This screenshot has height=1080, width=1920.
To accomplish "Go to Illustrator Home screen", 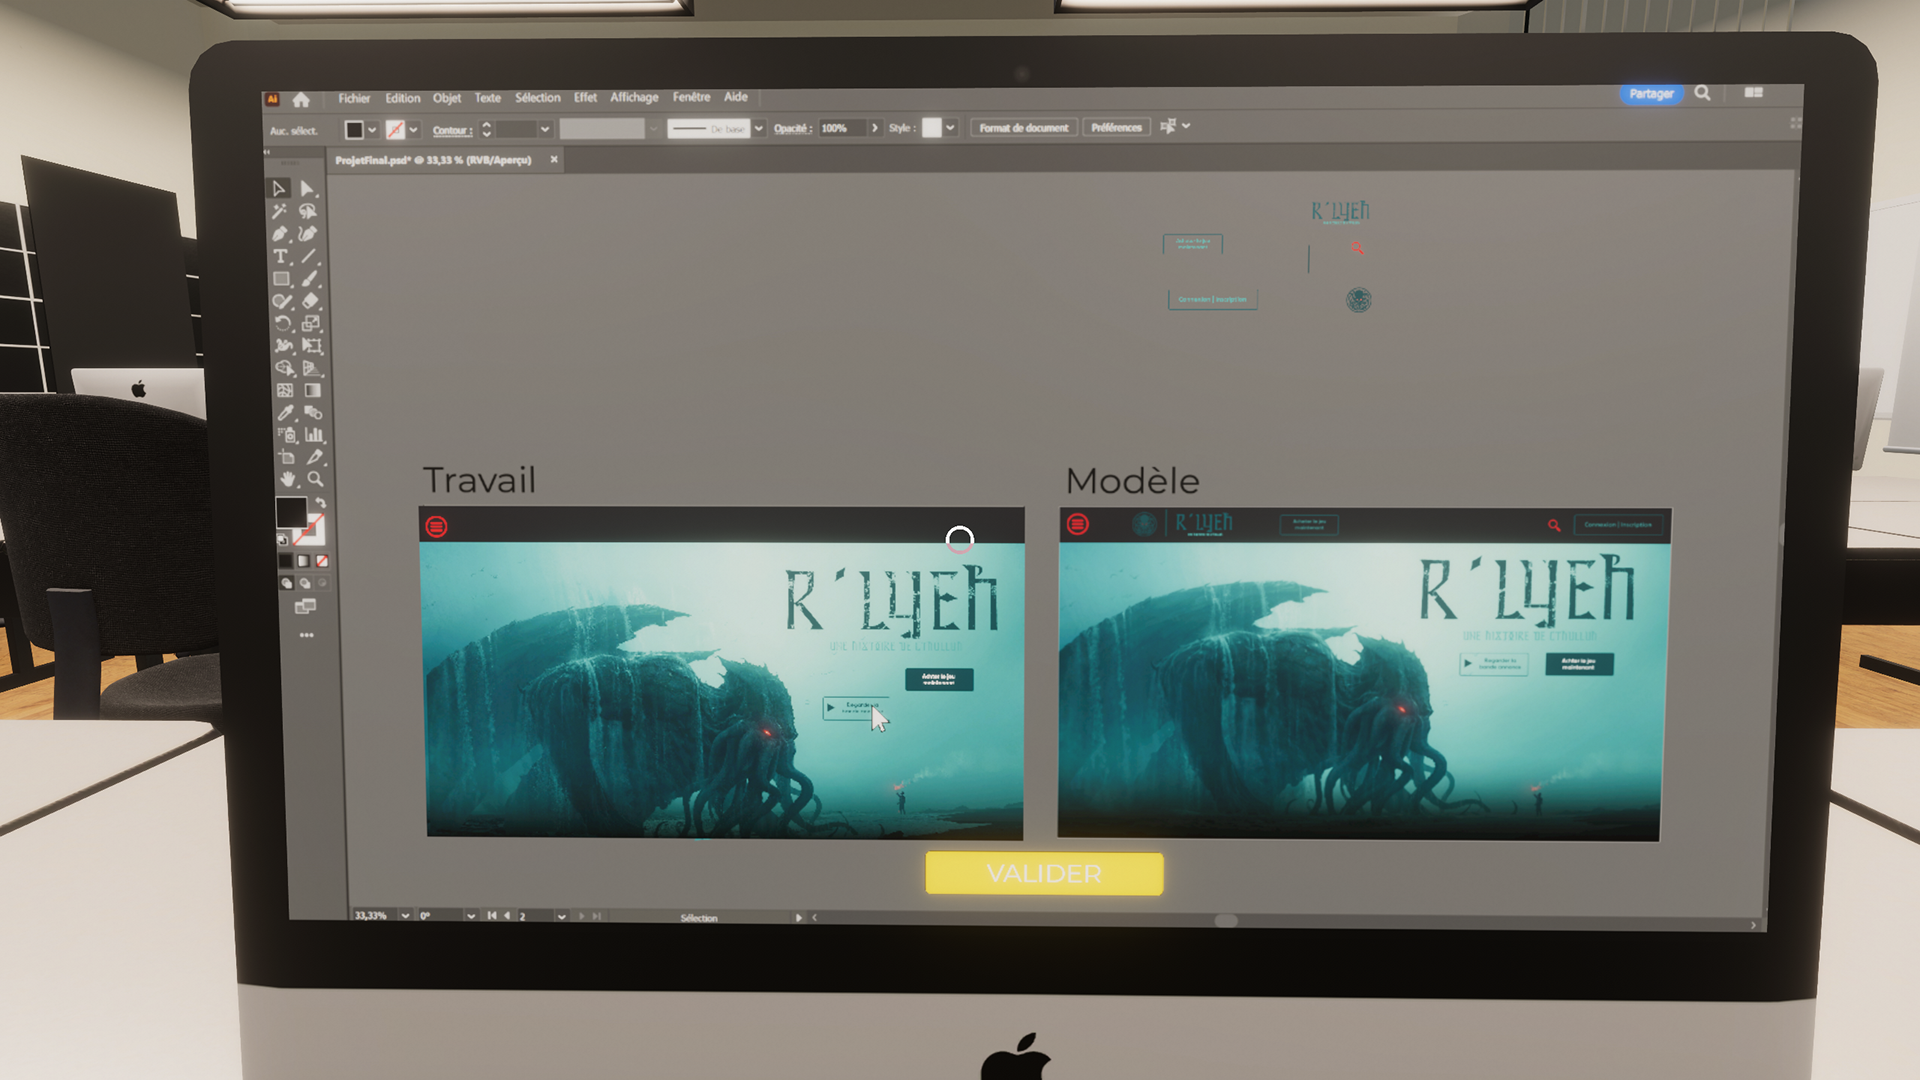I will [301, 99].
